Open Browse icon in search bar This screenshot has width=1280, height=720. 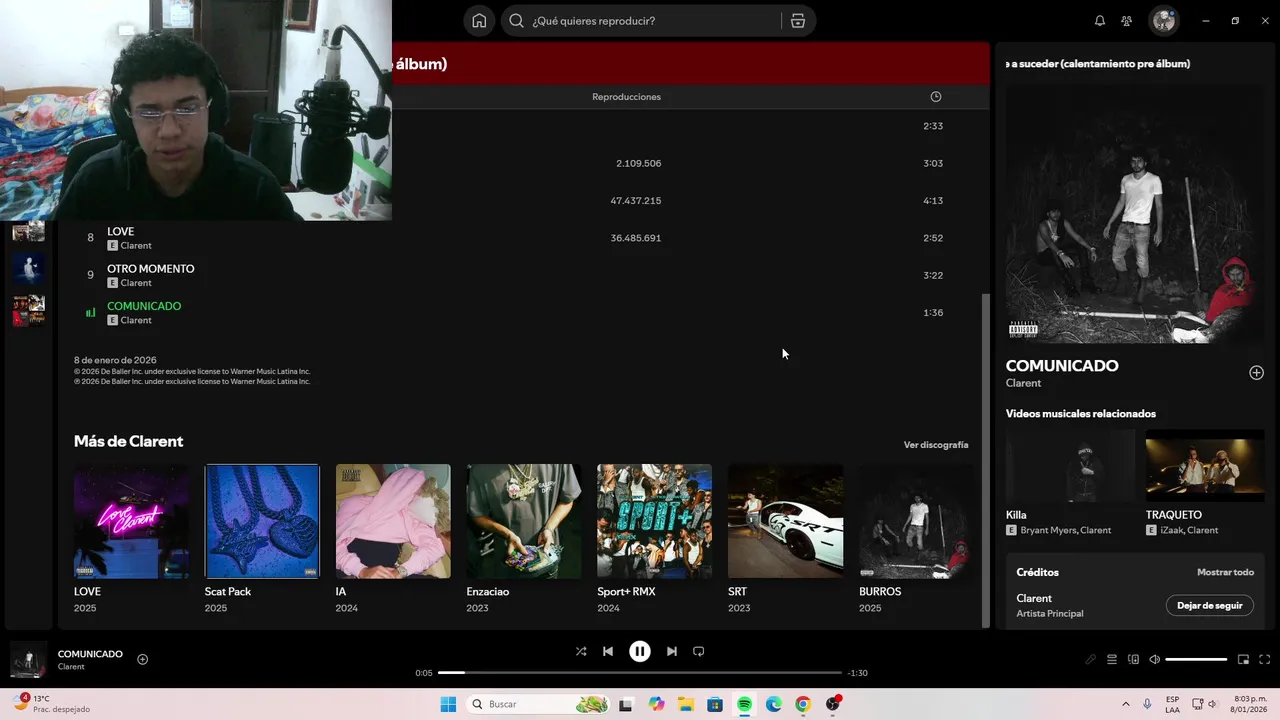pyautogui.click(x=797, y=21)
